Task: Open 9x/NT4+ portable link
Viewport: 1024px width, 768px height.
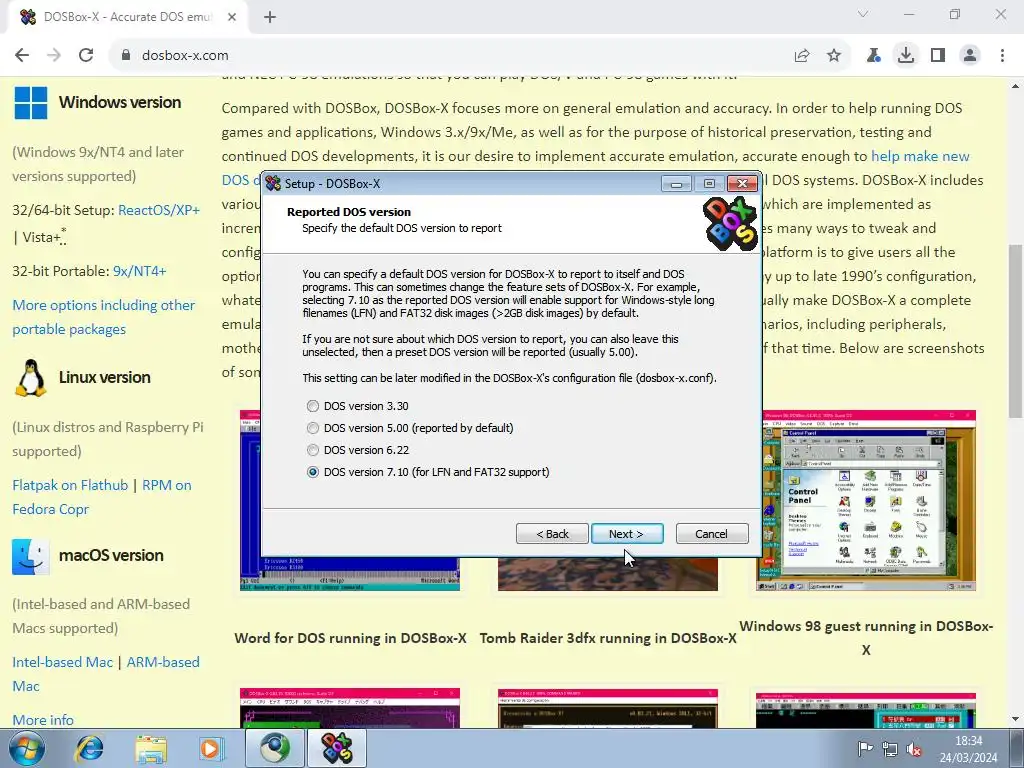Action: tap(139, 271)
